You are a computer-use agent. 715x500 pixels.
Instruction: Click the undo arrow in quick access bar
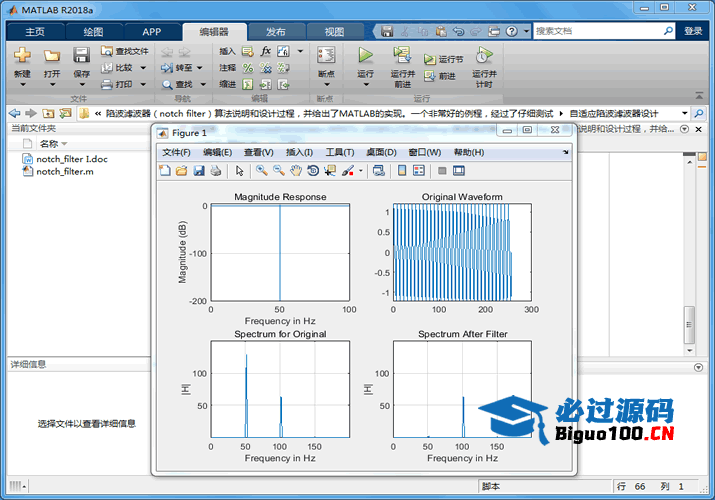pos(458,31)
